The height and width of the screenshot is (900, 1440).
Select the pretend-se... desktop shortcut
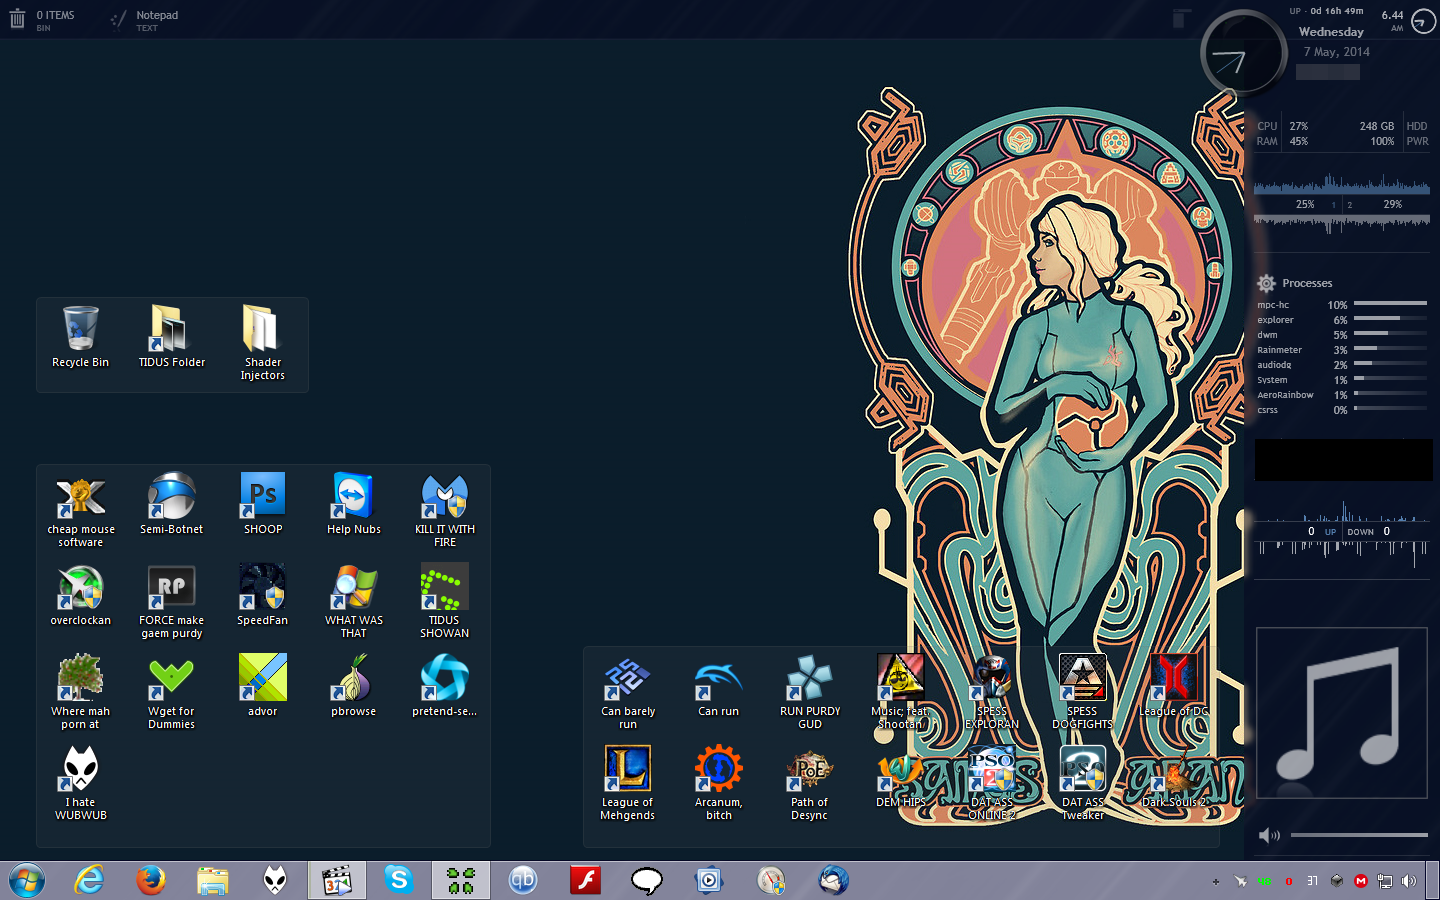(x=445, y=687)
